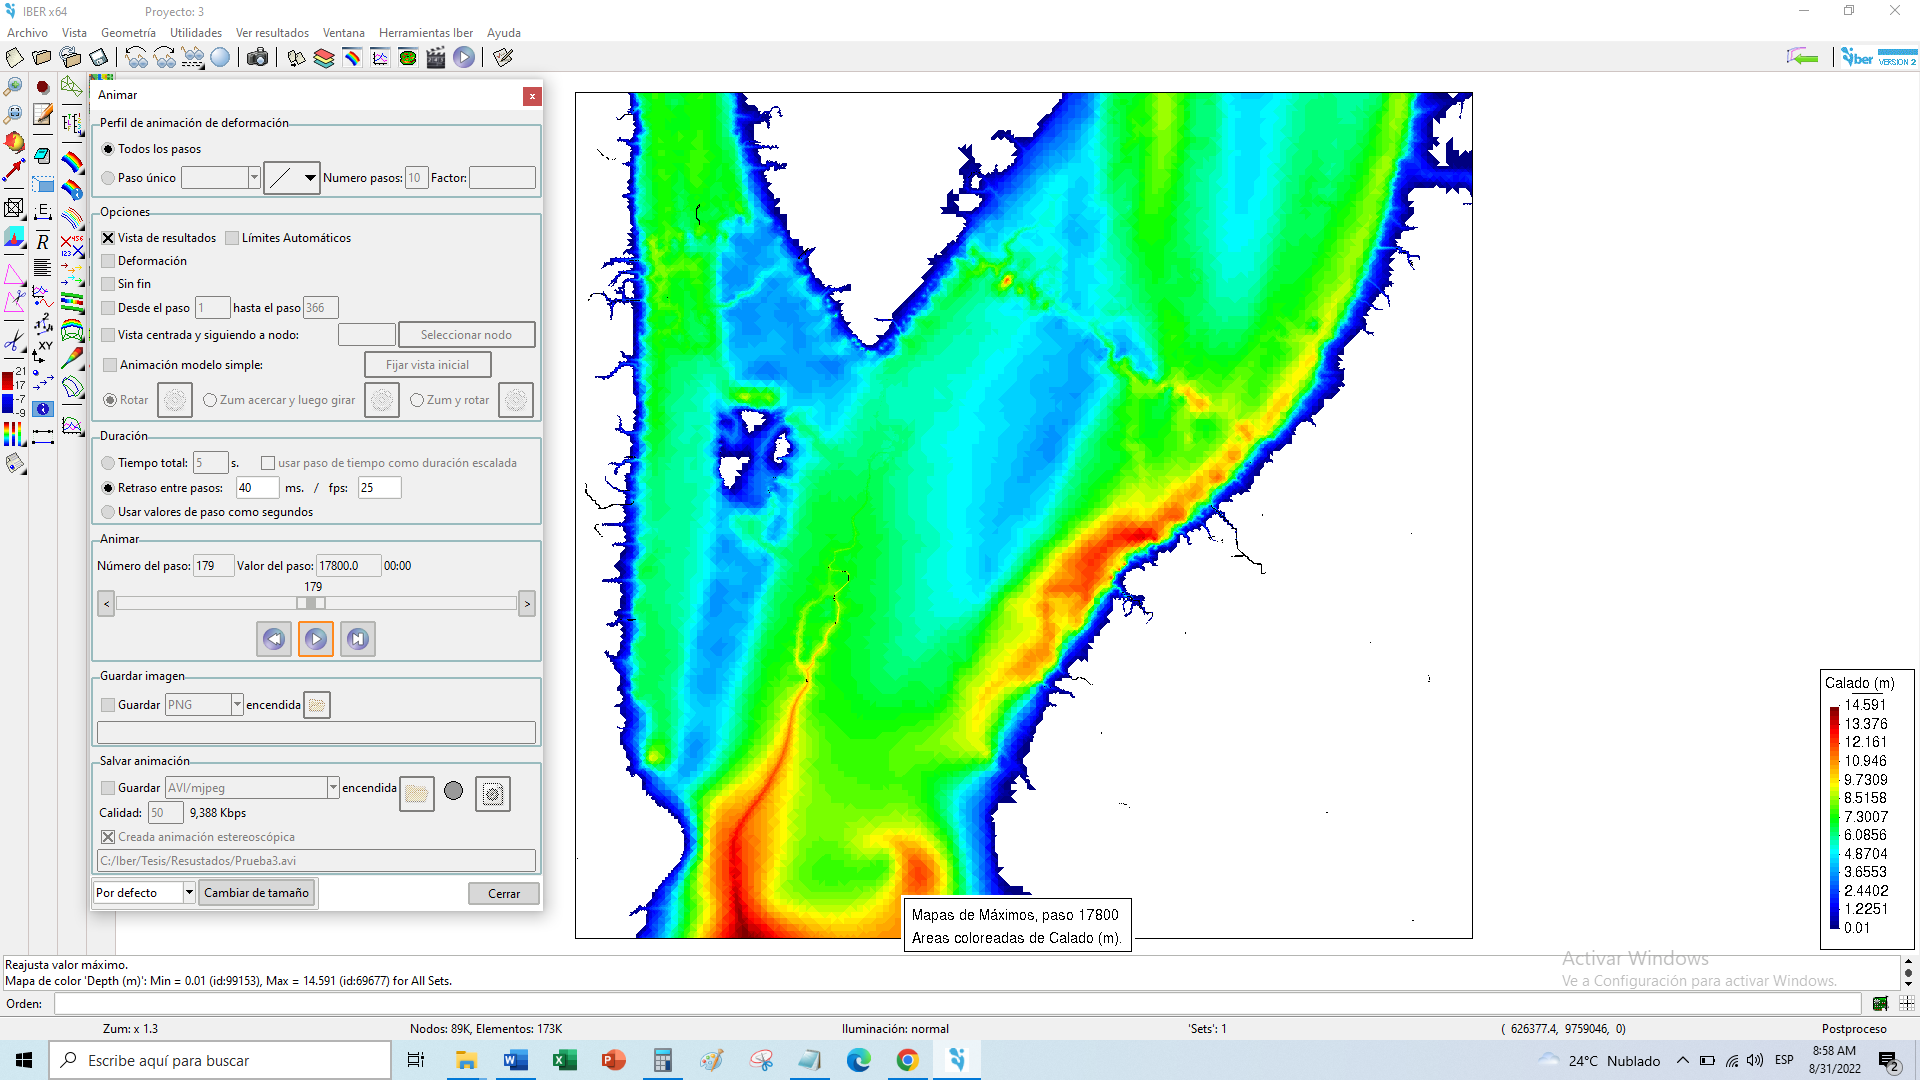Enable the Desde el paso checkbox
Screen dimensions: 1920x1080
[108, 308]
